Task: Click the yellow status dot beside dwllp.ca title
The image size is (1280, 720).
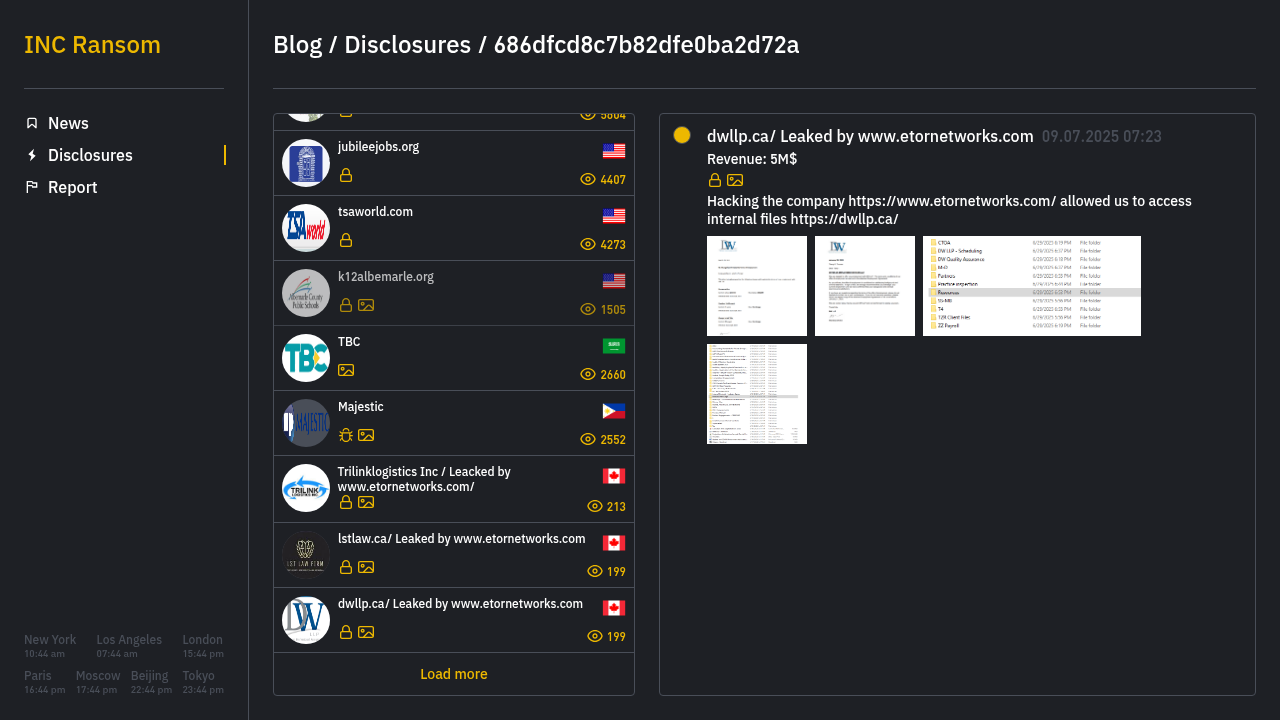Action: (682, 135)
